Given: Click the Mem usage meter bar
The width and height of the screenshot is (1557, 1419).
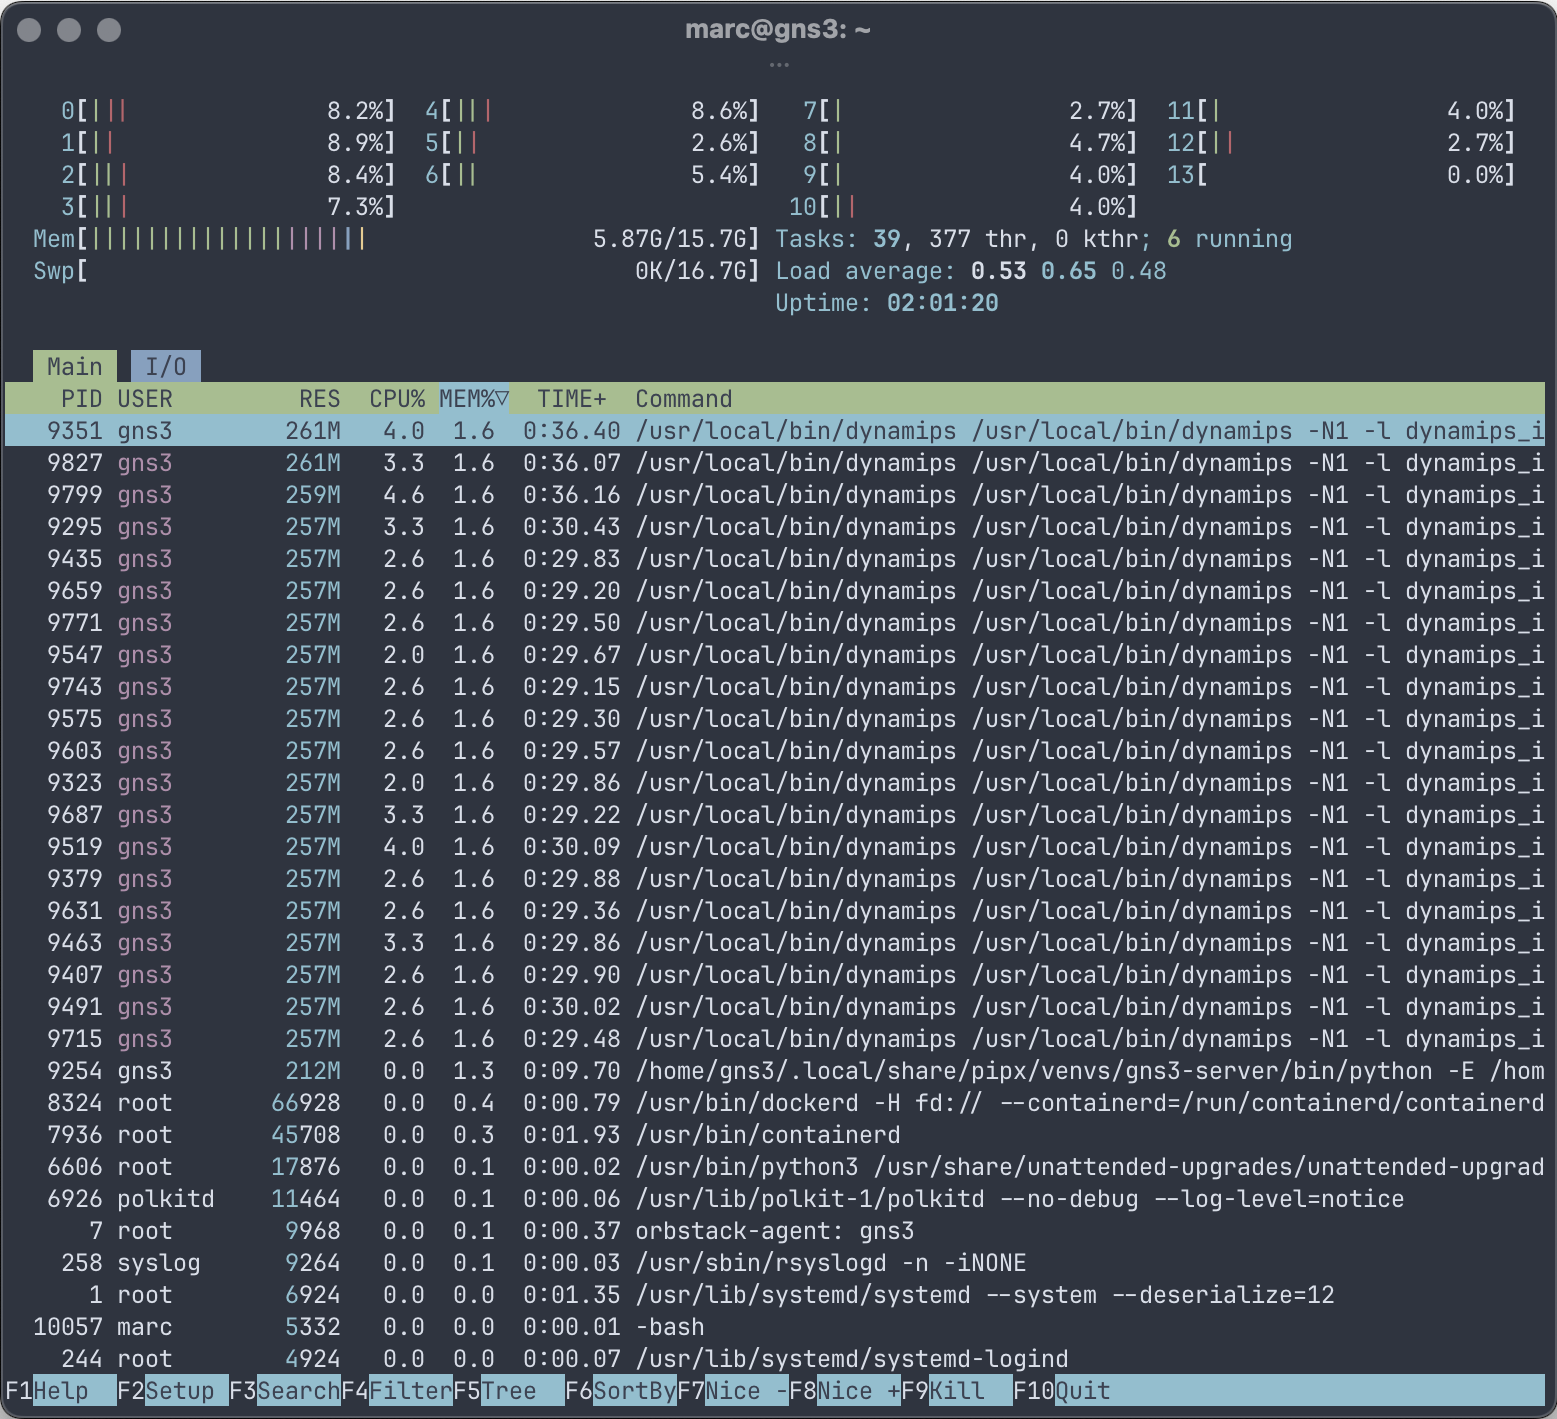Looking at the screenshot, I should coord(397,238).
